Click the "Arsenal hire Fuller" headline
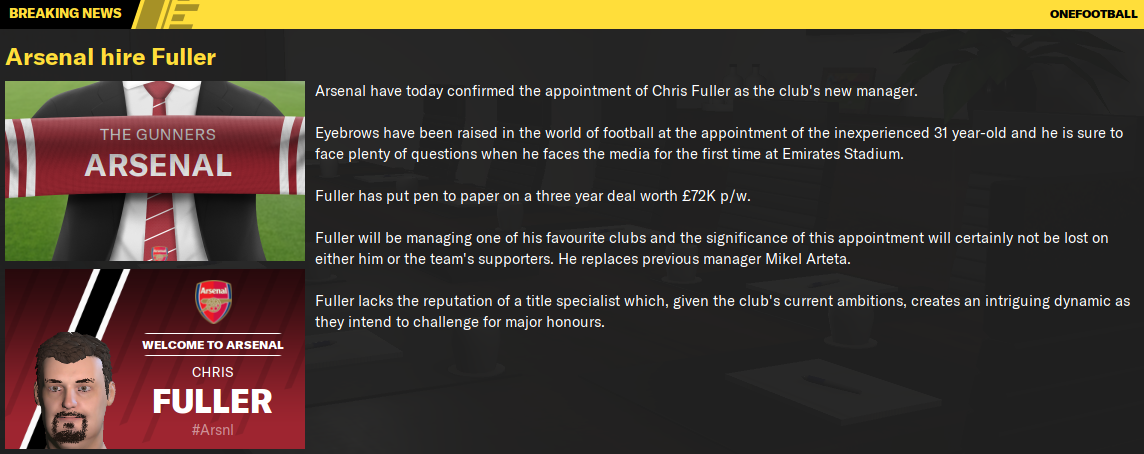Screen dimensions: 1144x454 click(x=111, y=56)
